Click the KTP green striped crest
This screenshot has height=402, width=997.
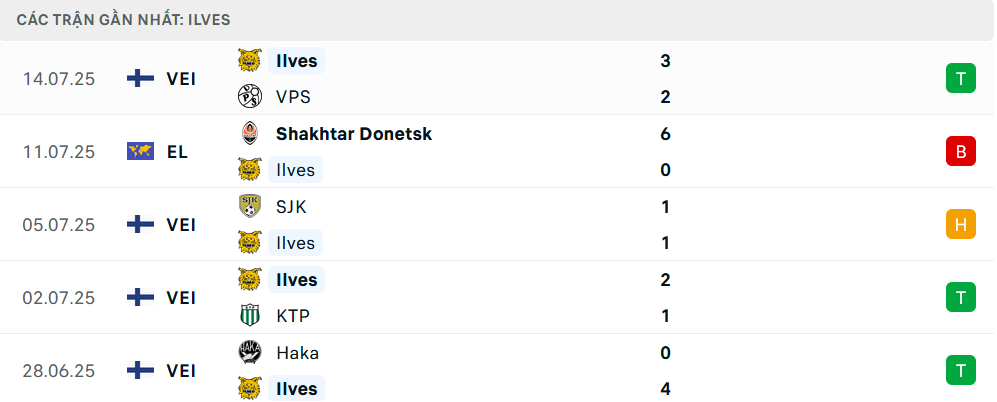pyautogui.click(x=250, y=315)
